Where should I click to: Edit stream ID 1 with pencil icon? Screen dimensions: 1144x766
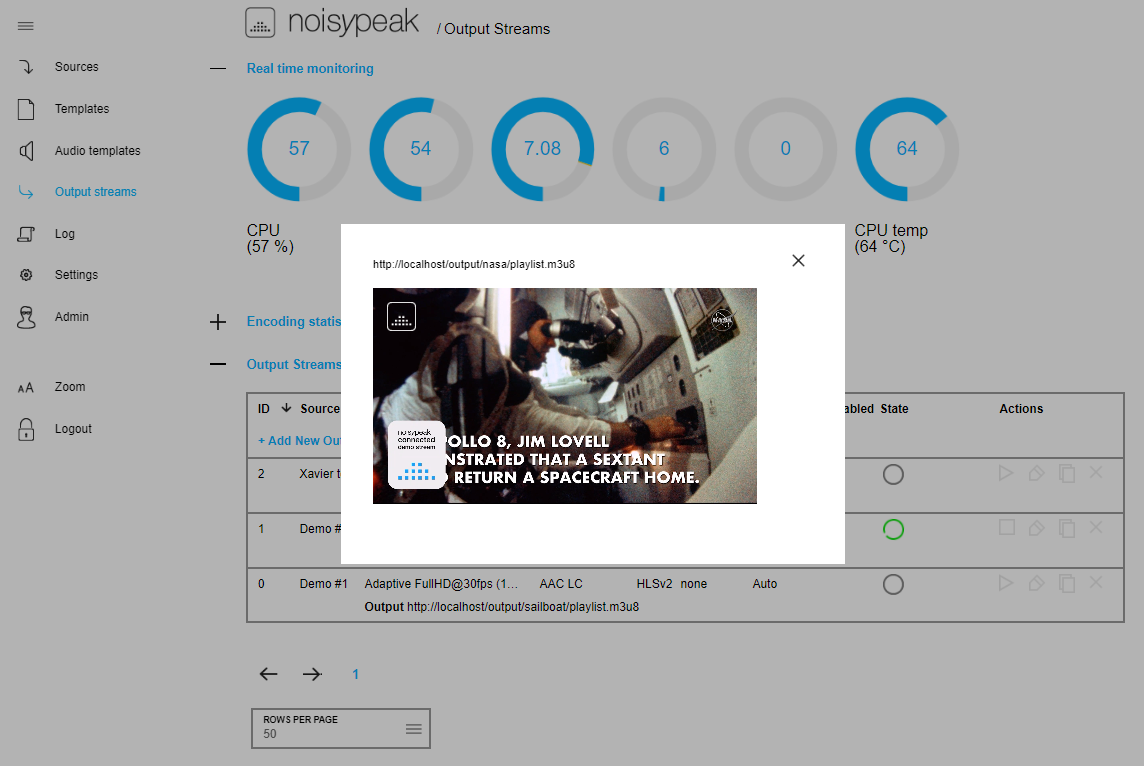1036,528
